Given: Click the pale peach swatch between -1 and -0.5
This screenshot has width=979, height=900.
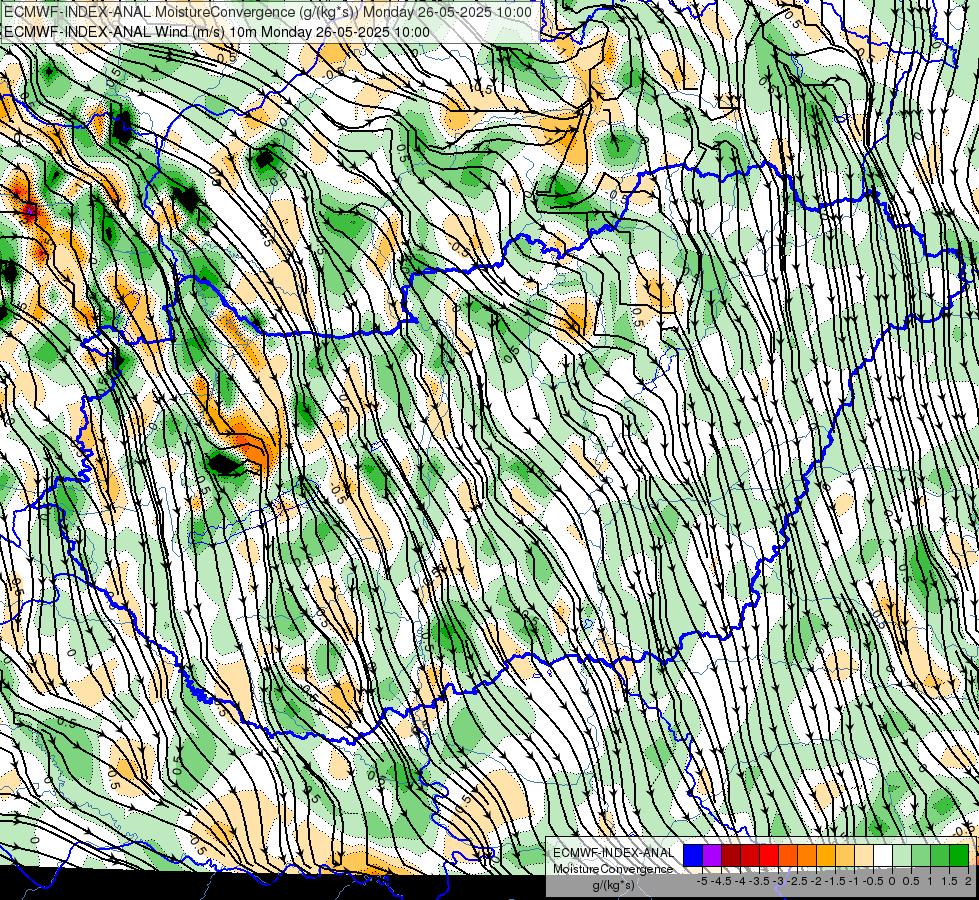Looking at the screenshot, I should click(x=864, y=855).
